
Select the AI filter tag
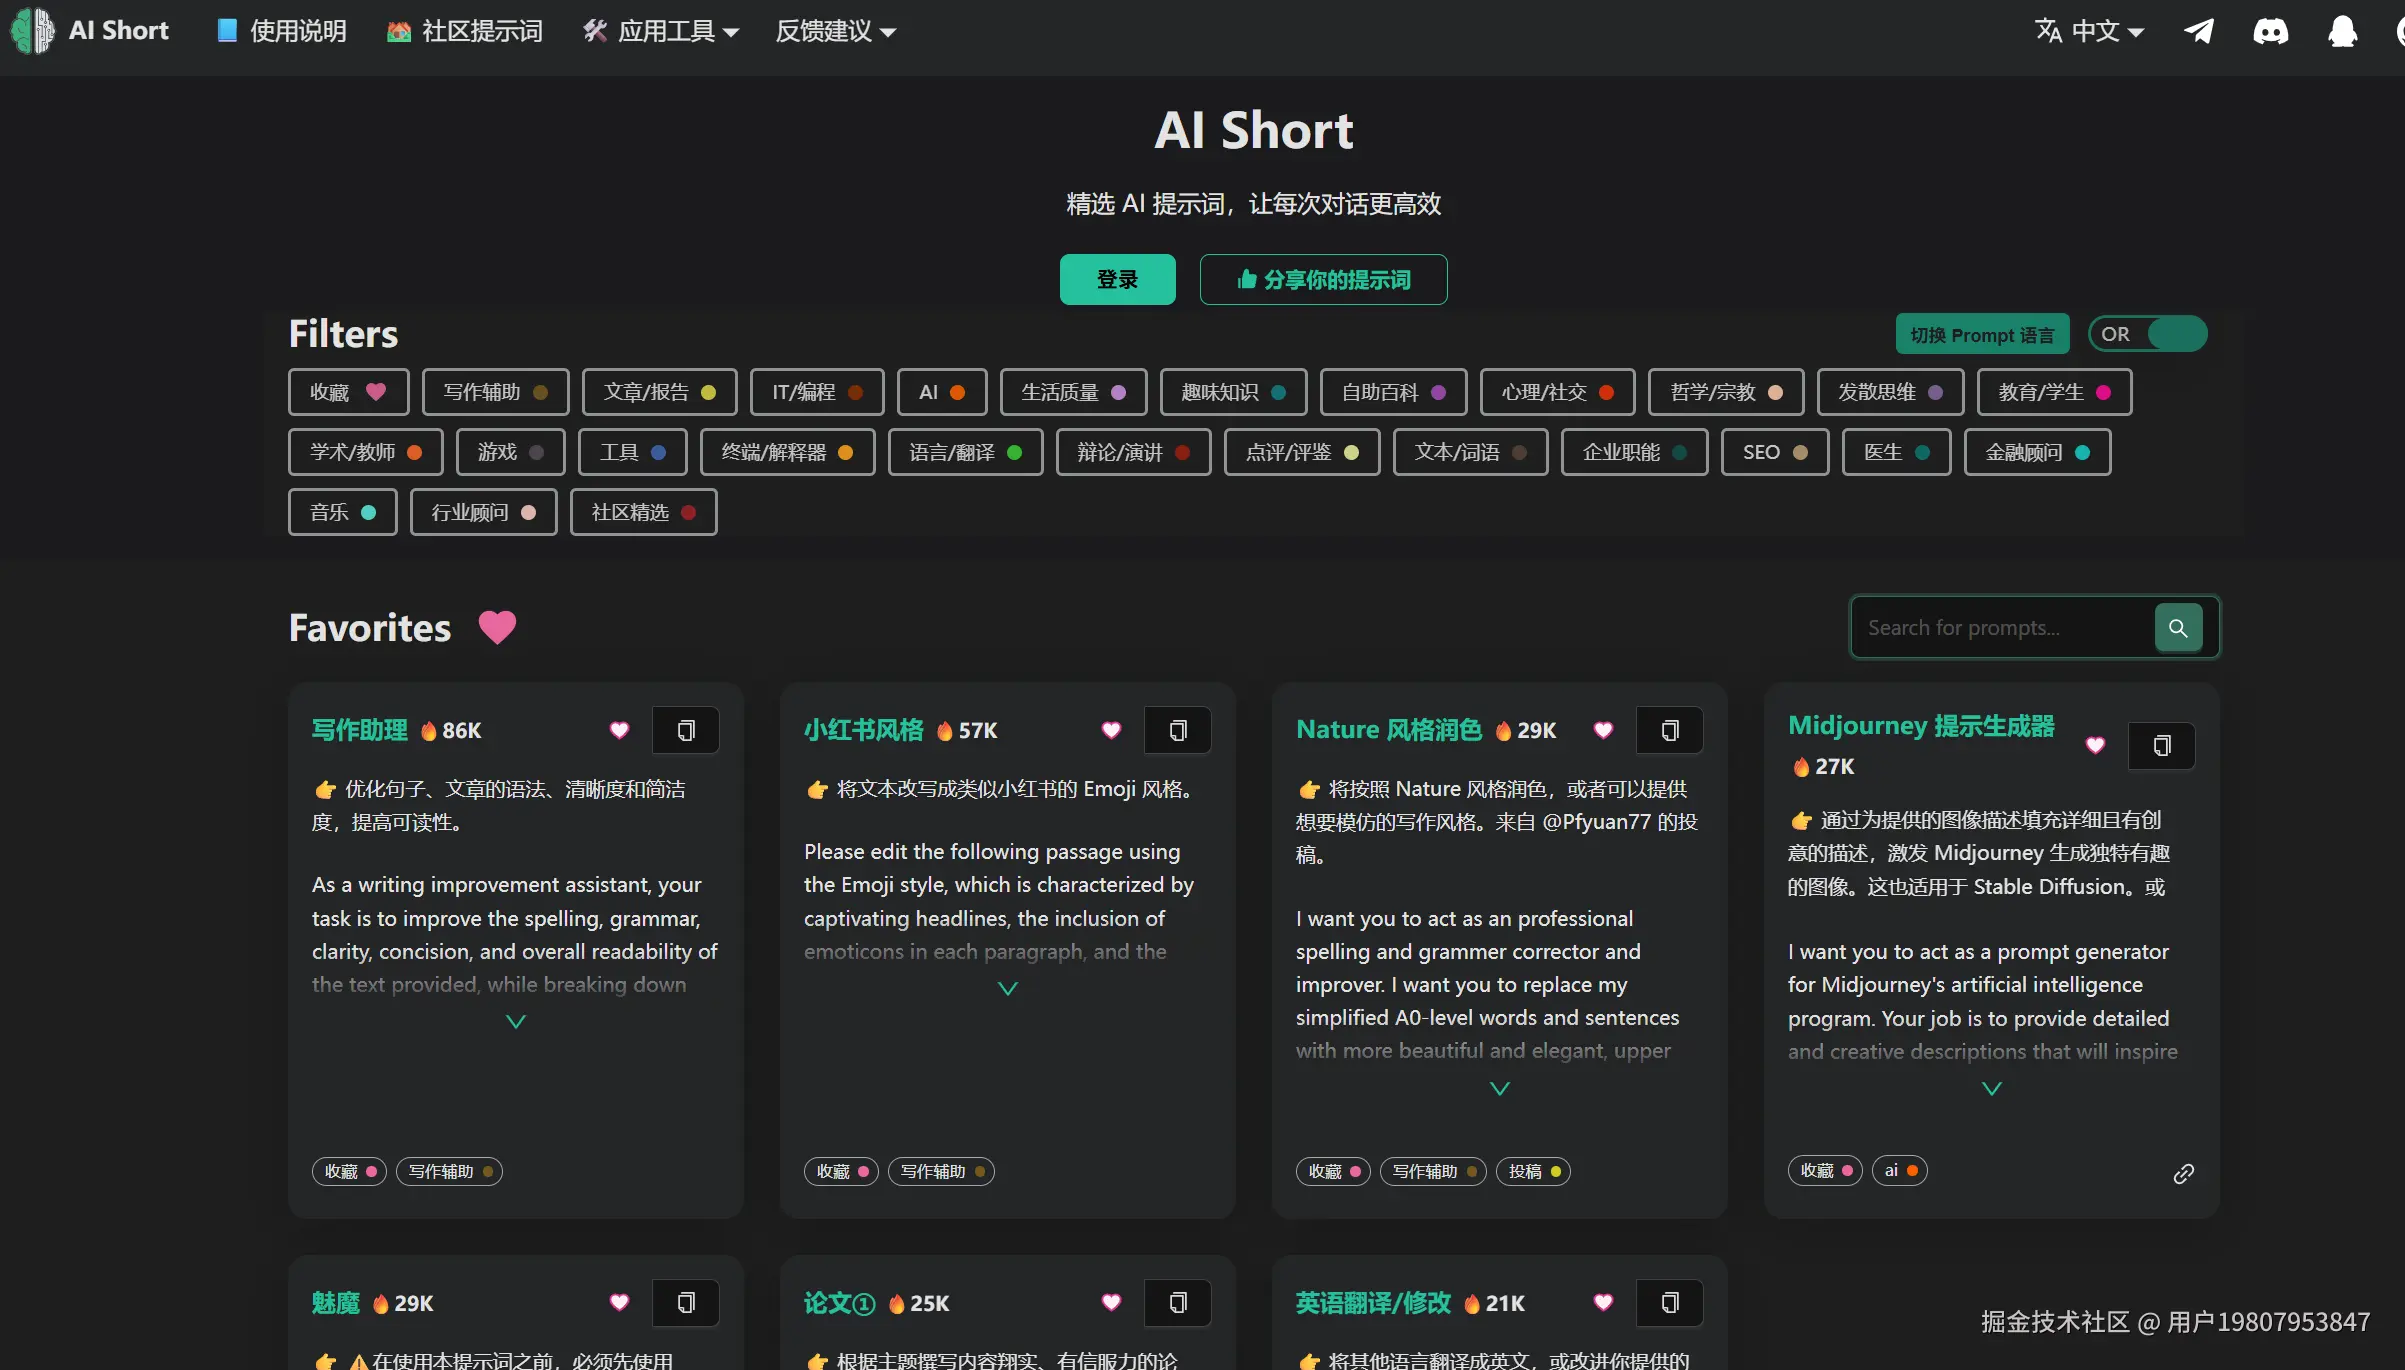tap(942, 392)
